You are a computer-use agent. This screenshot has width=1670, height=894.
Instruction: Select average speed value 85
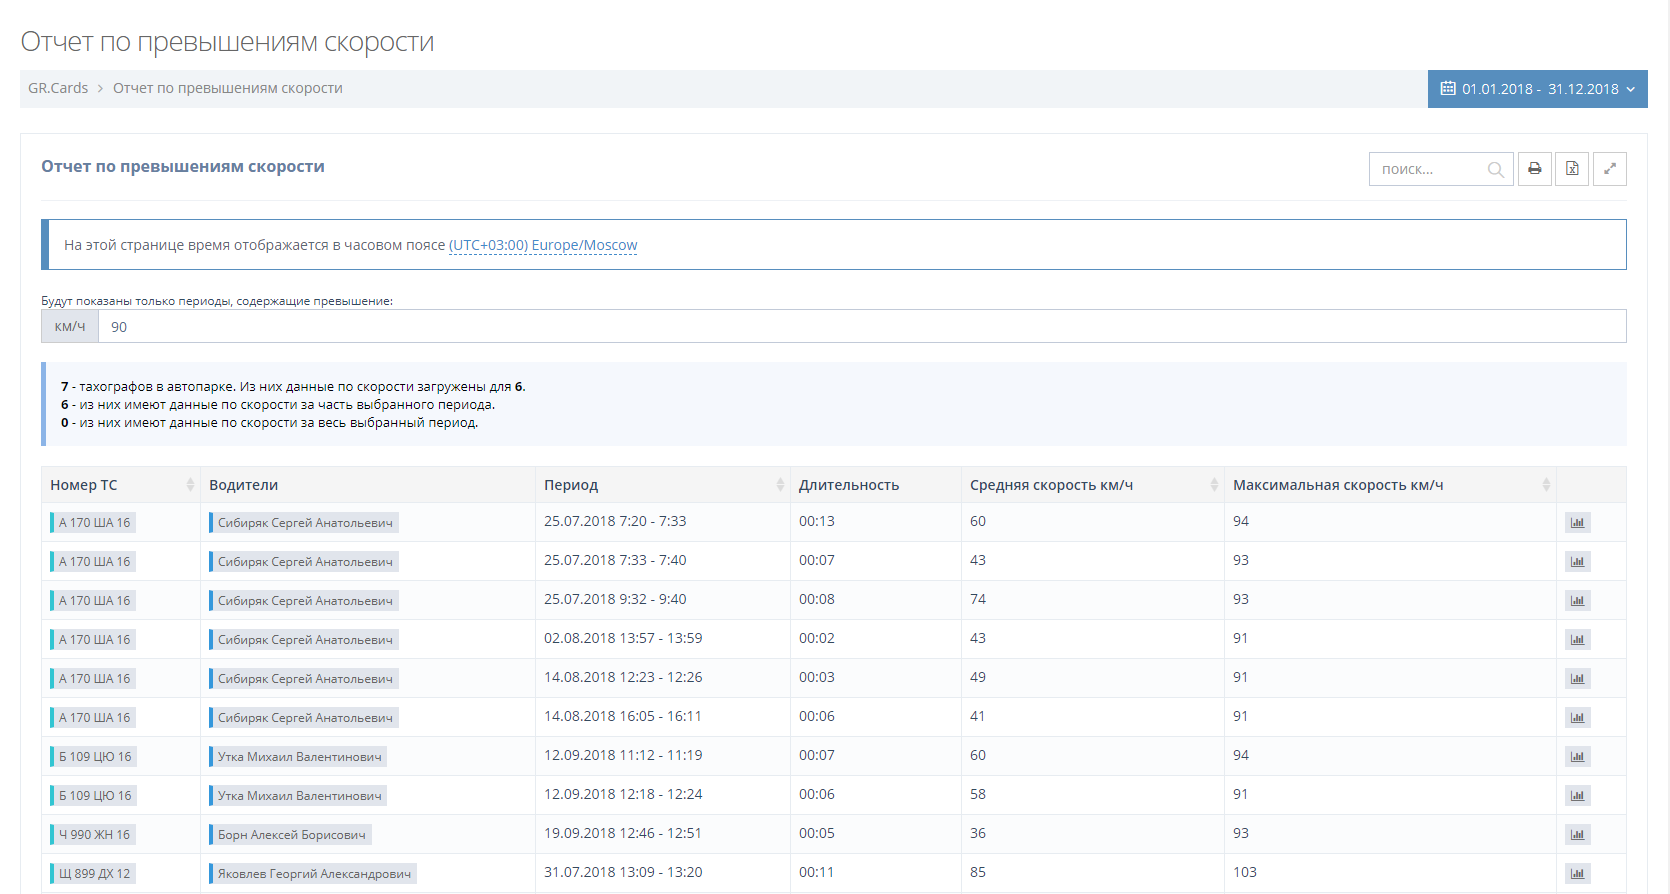coord(978,872)
